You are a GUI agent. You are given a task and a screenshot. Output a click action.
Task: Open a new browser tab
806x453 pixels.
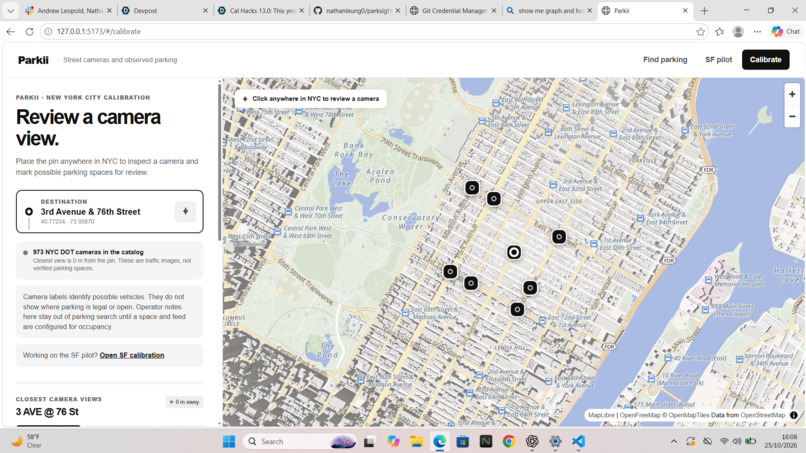click(704, 10)
